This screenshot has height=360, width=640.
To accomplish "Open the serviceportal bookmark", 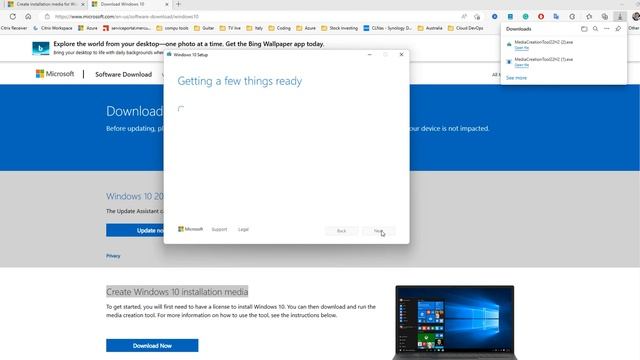I will [127, 28].
